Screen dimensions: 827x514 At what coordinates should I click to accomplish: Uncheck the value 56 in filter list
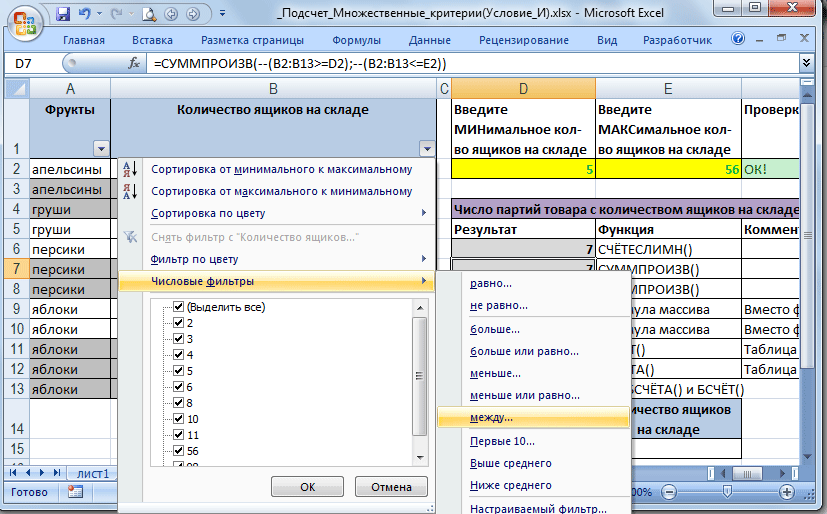[179, 451]
